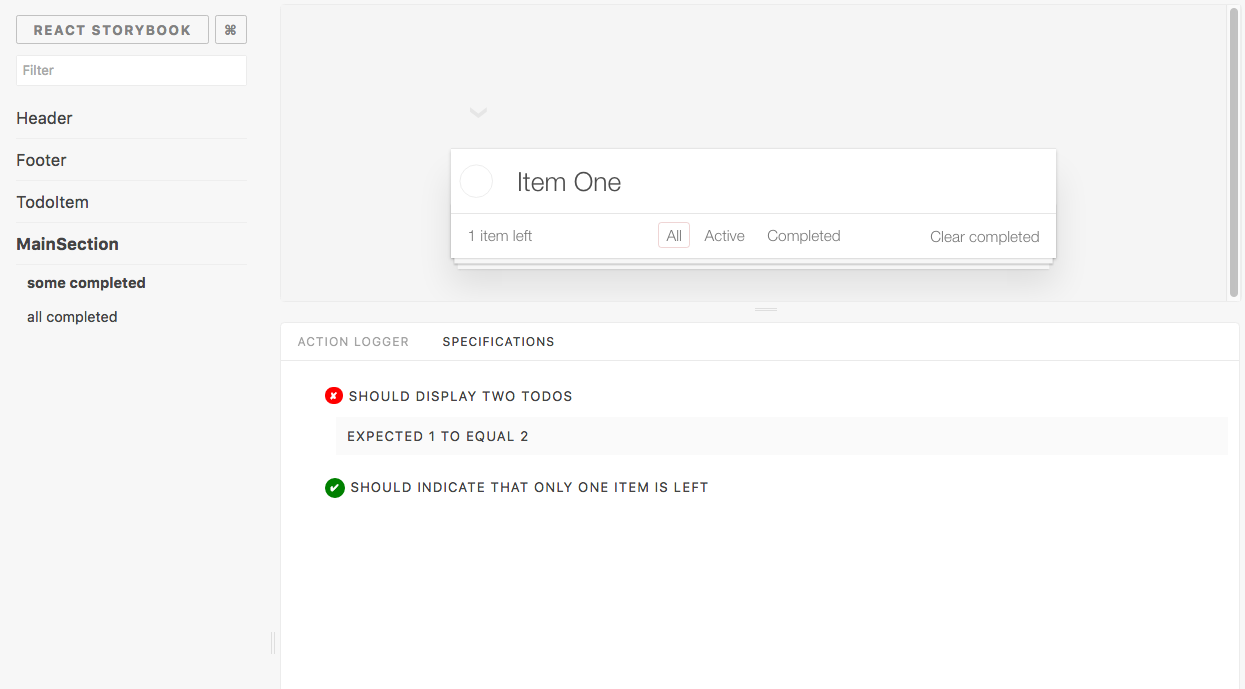Open the all completed story

point(72,317)
